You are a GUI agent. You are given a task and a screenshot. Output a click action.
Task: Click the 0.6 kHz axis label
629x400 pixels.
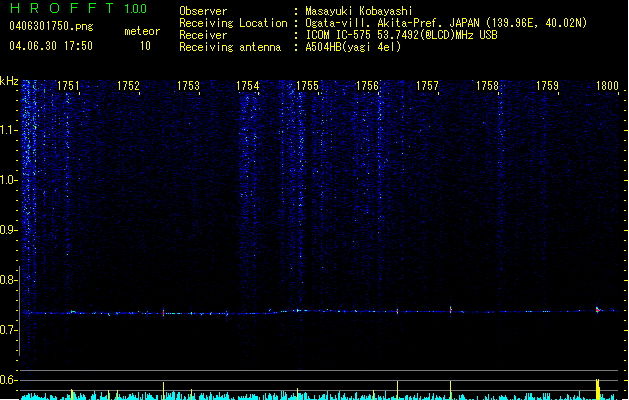click(8, 380)
